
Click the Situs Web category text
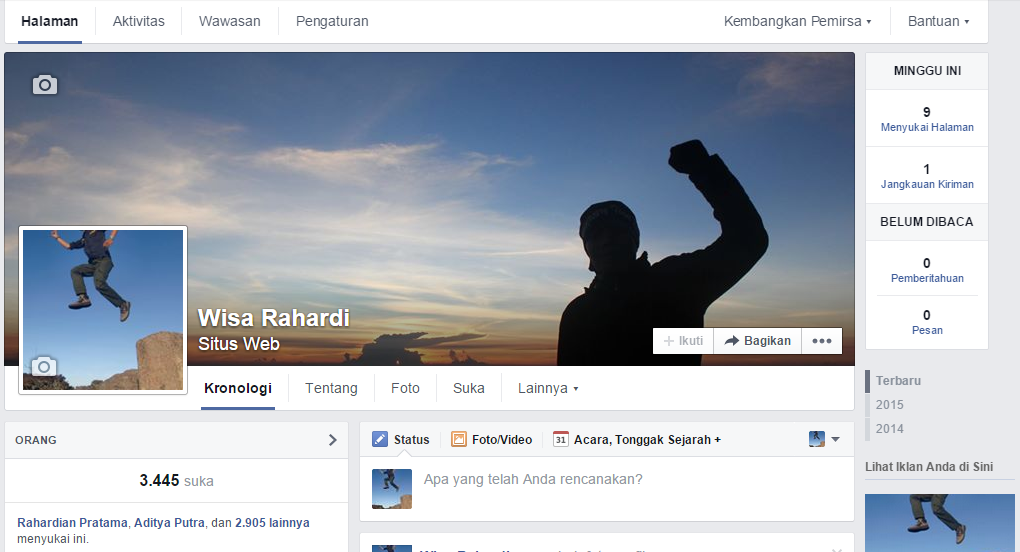click(239, 344)
